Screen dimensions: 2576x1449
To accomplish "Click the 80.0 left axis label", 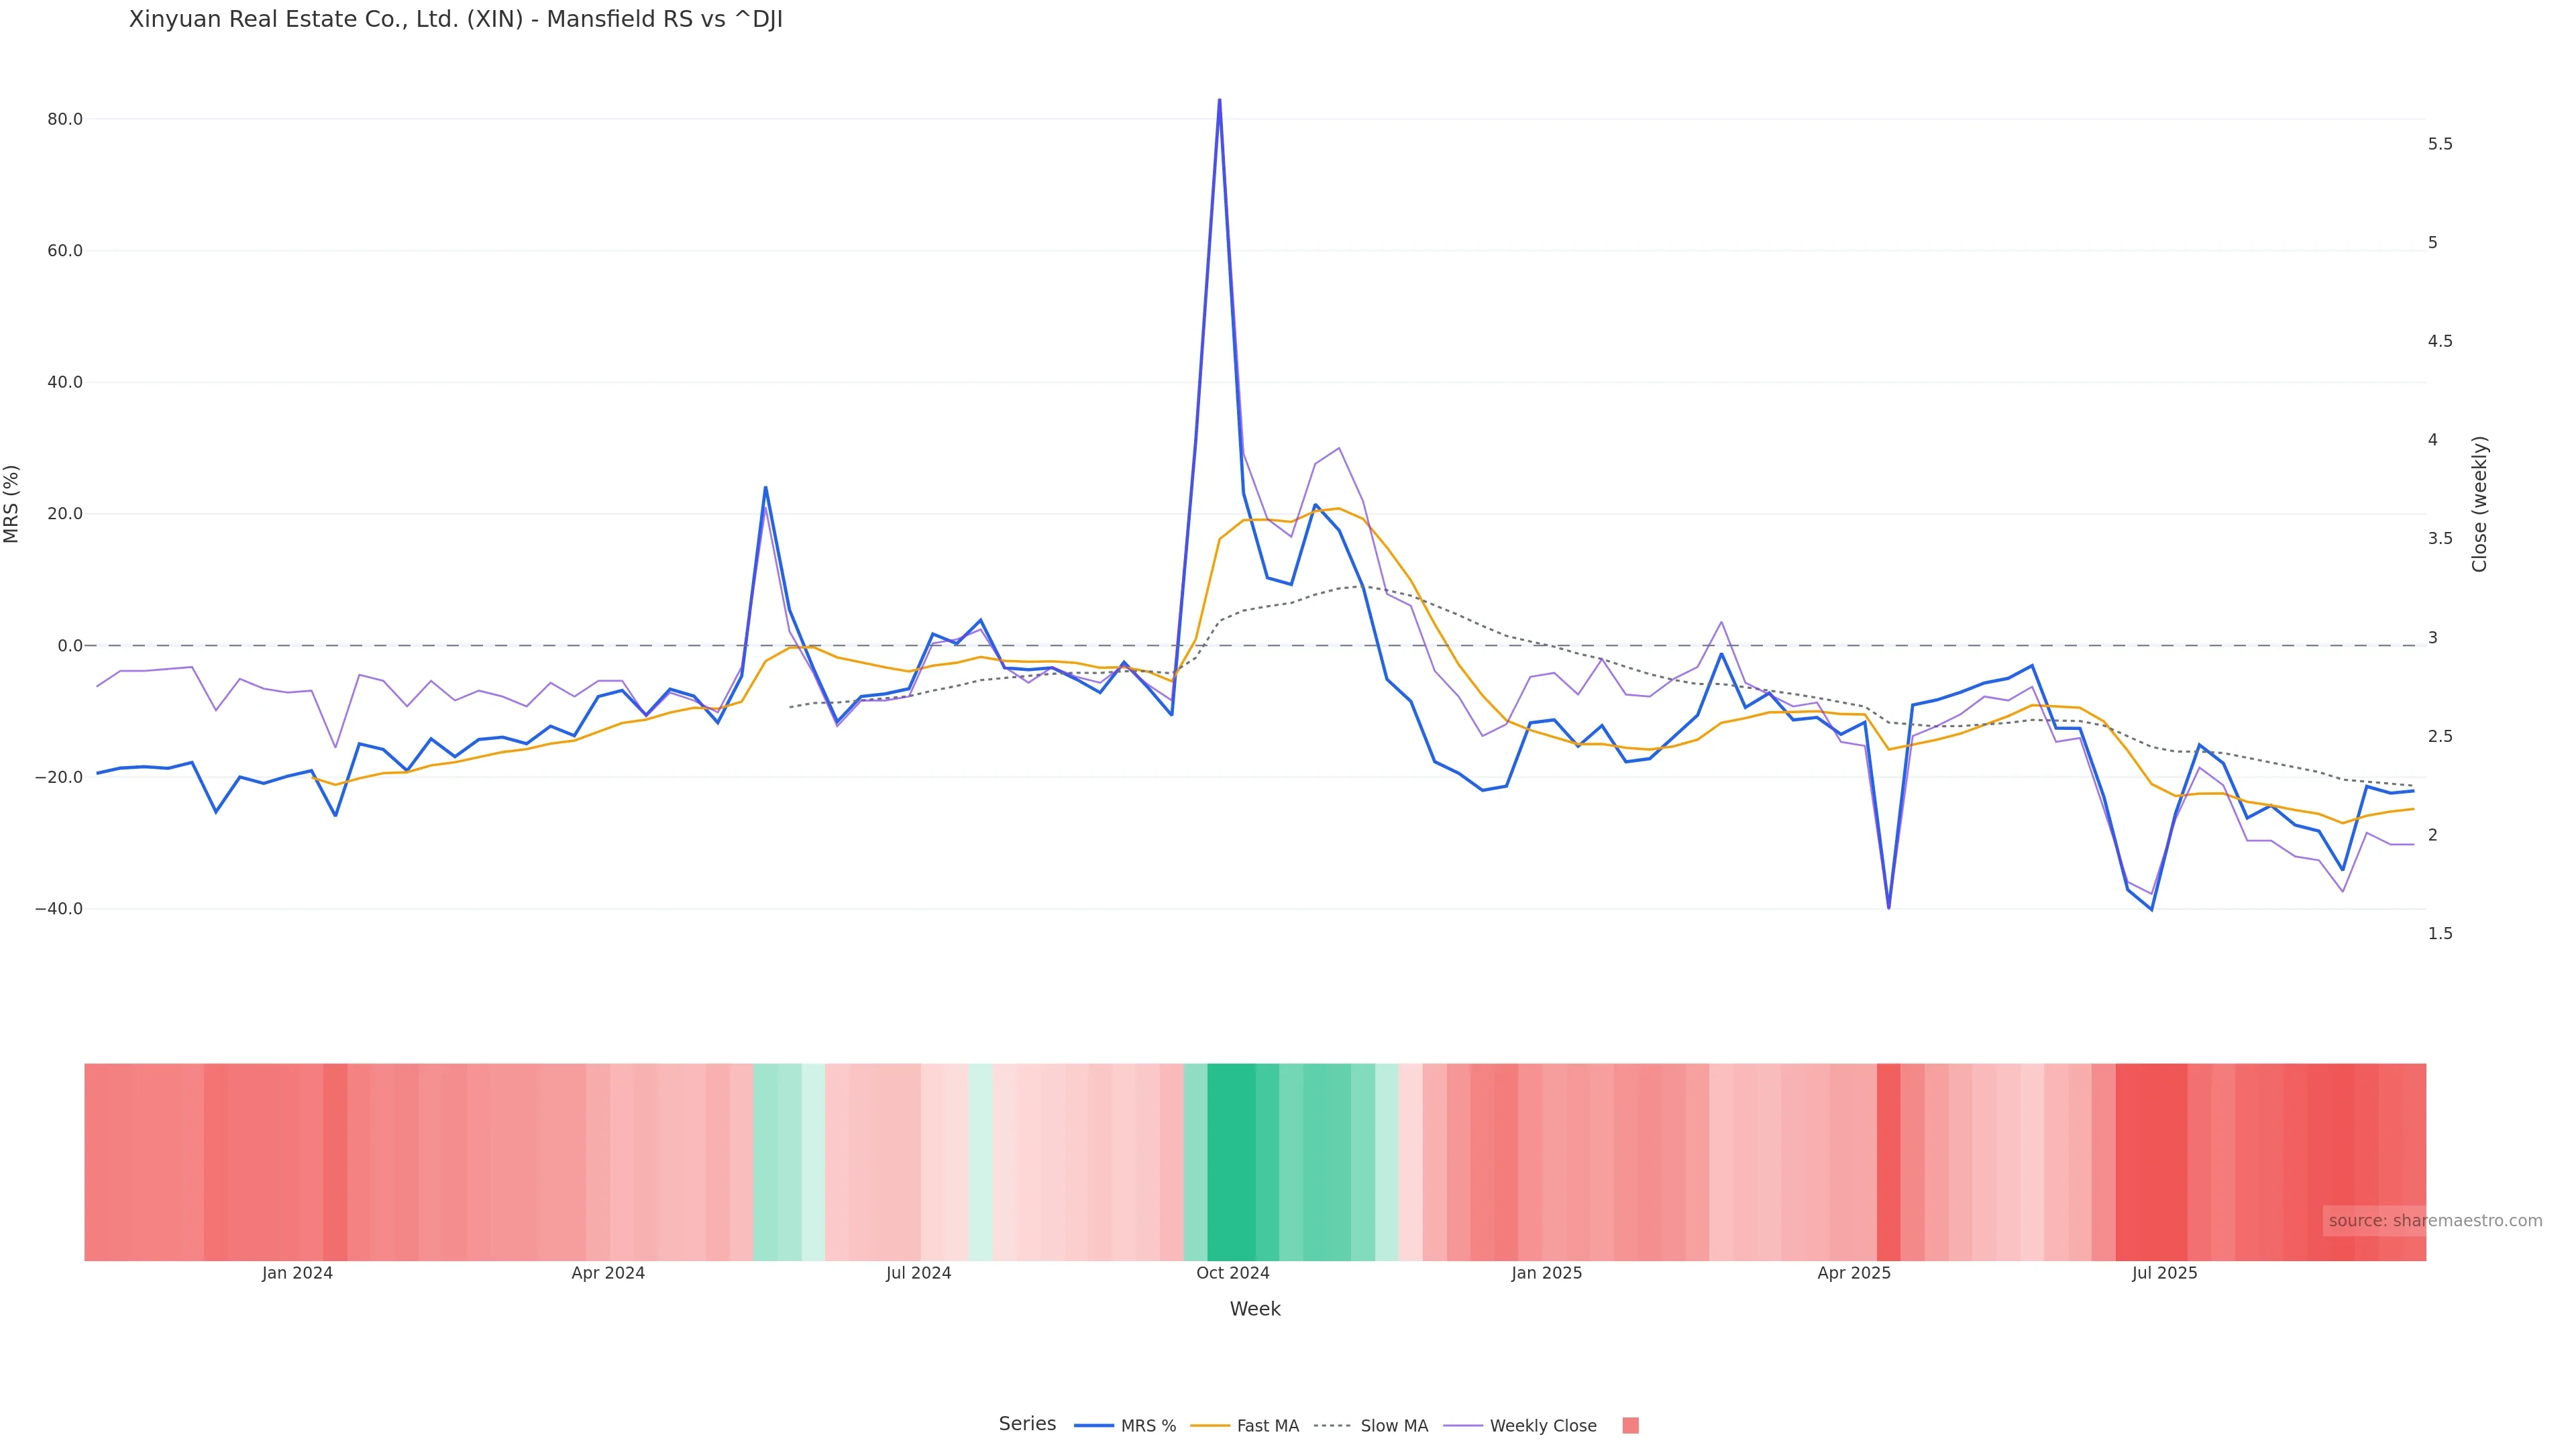I will 65,119.
